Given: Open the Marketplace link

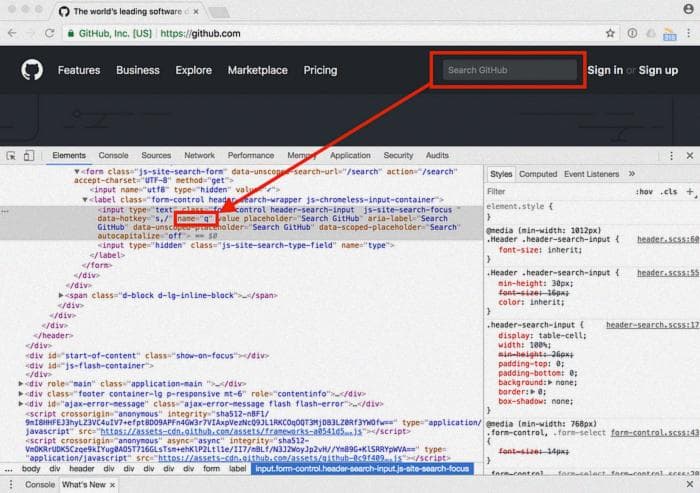Looking at the screenshot, I should coord(258,70).
